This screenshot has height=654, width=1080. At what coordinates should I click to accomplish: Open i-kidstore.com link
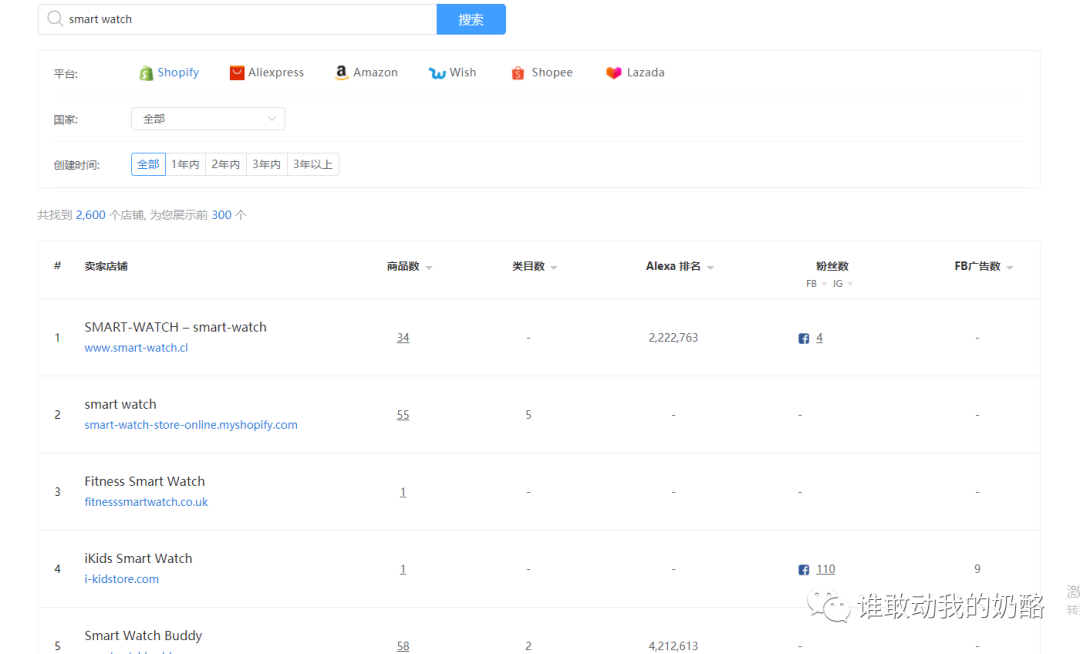tap(121, 579)
